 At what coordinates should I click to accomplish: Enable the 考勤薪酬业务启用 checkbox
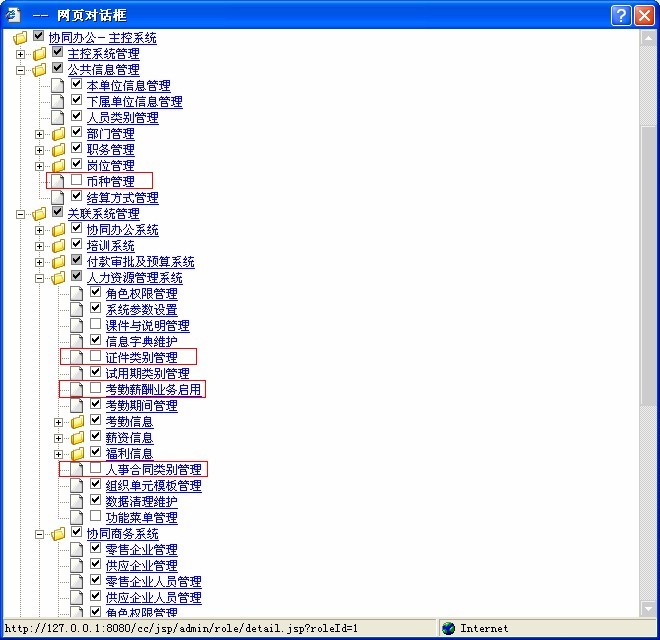[x=96, y=388]
